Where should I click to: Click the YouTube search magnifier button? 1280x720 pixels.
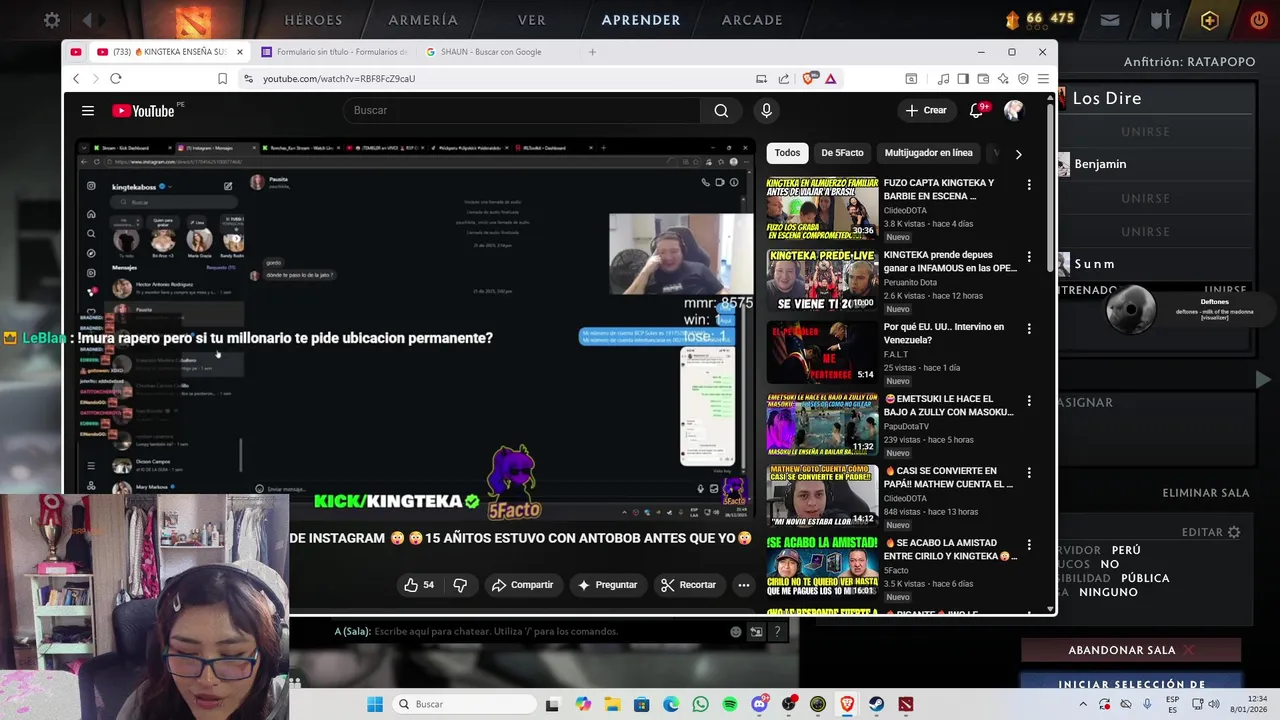(x=721, y=111)
